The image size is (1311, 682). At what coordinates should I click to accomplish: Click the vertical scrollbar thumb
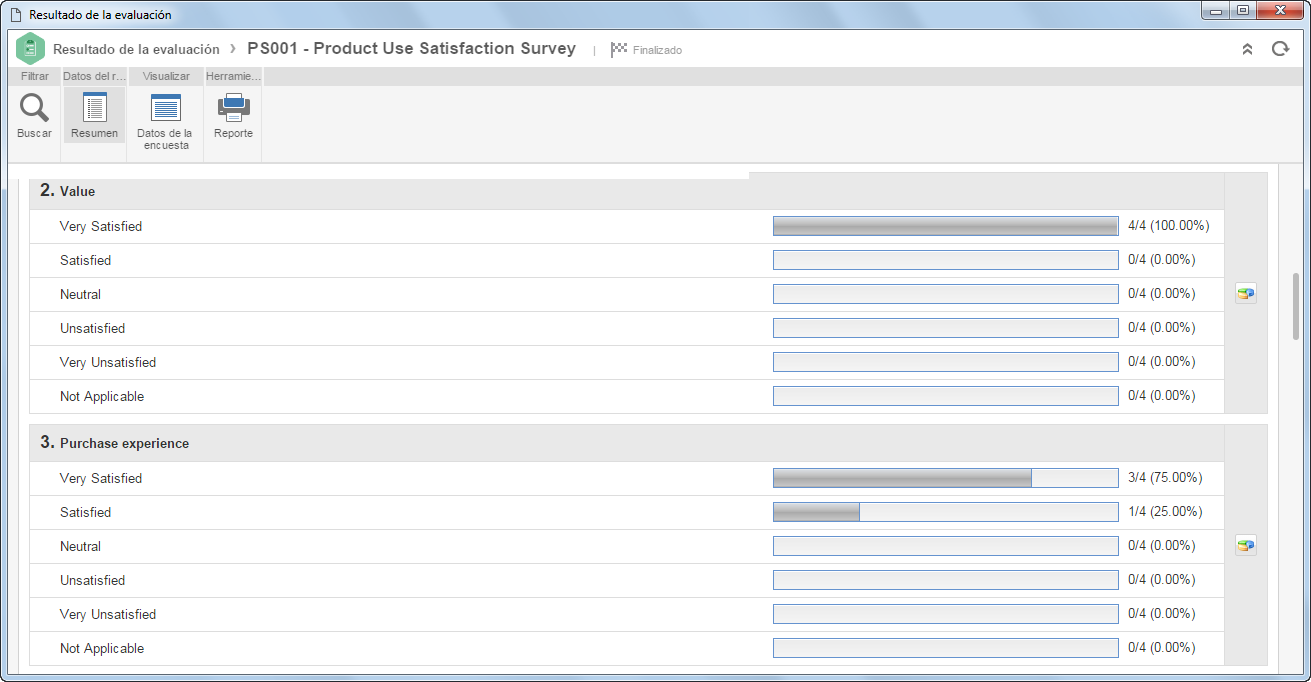[1296, 306]
